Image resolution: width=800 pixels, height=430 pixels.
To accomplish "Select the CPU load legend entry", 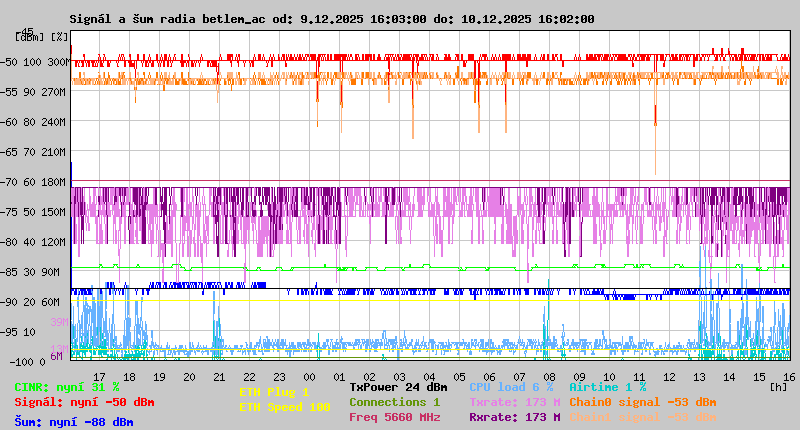I will tap(511, 387).
